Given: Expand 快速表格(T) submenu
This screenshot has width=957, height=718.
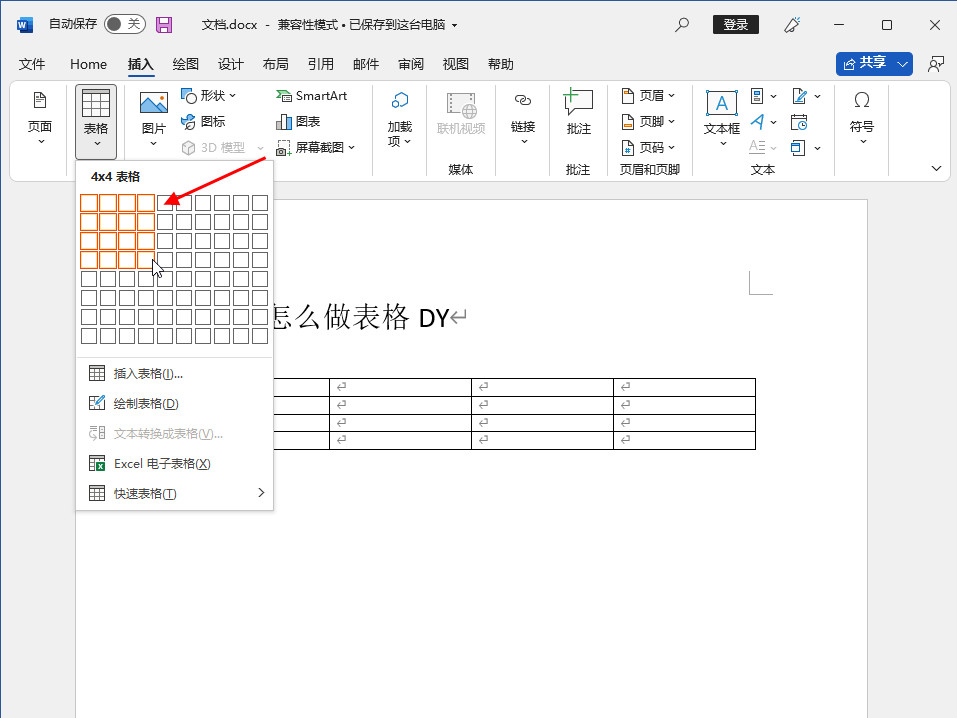Looking at the screenshot, I should (x=174, y=493).
